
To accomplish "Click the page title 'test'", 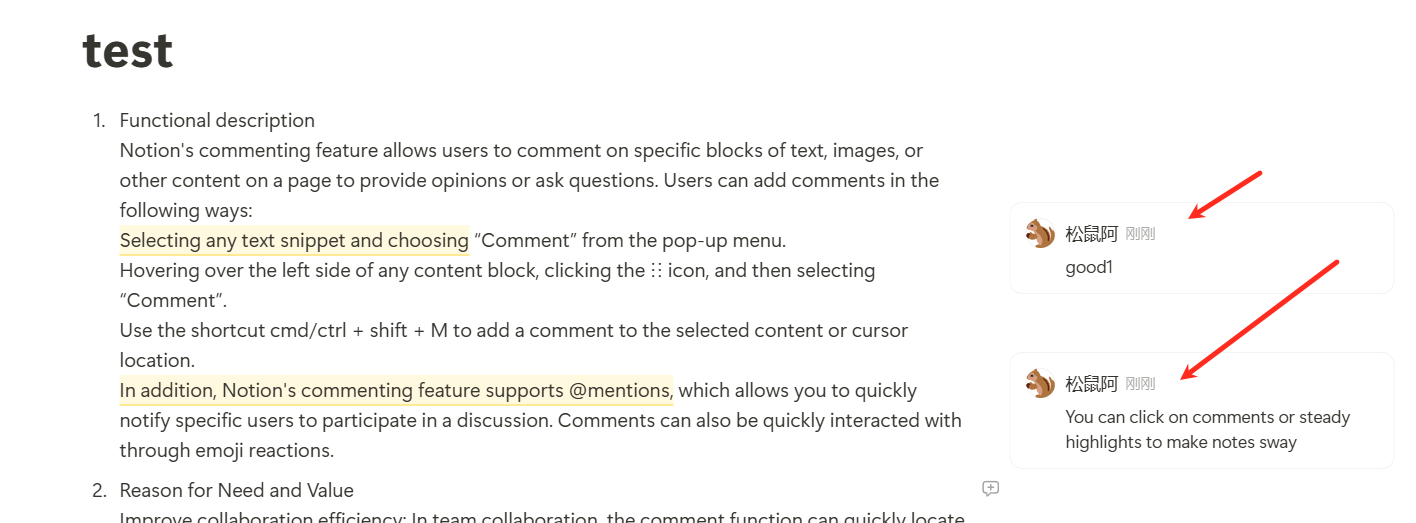I will click(128, 48).
